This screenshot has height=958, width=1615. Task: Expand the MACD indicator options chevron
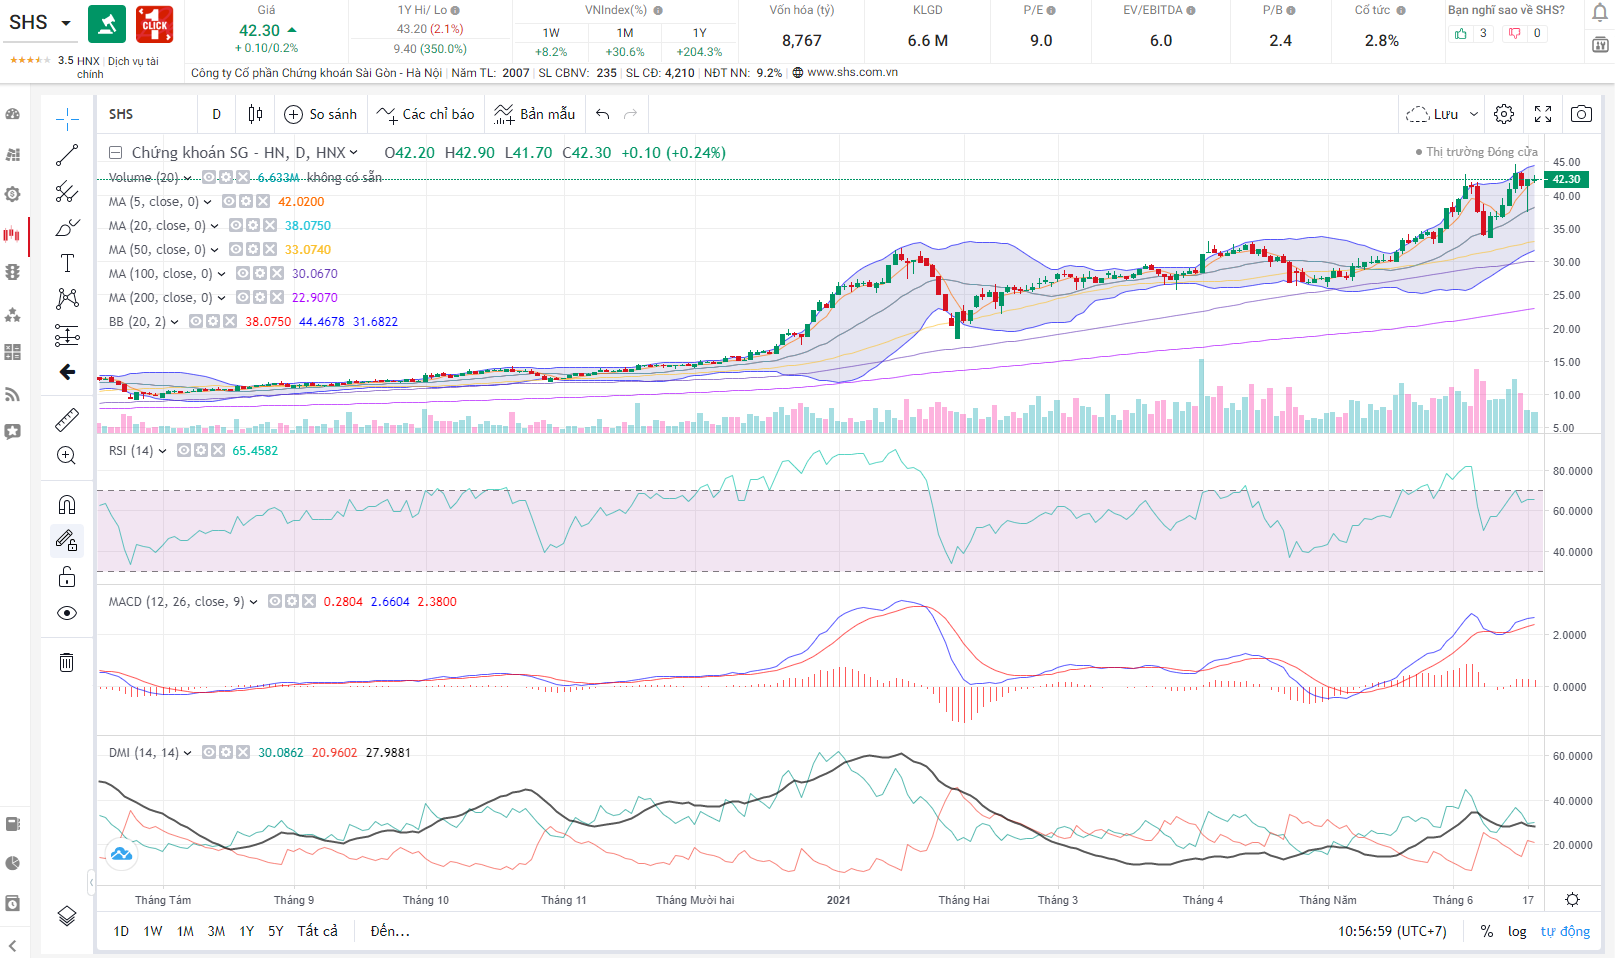click(x=254, y=602)
